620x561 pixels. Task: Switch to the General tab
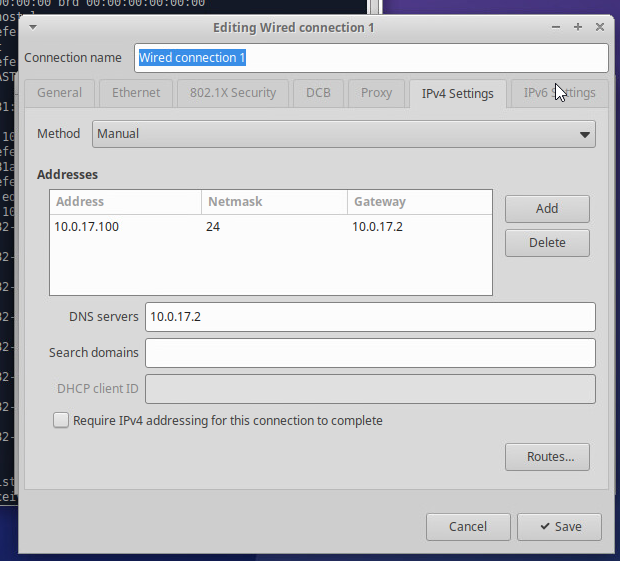pos(59,93)
